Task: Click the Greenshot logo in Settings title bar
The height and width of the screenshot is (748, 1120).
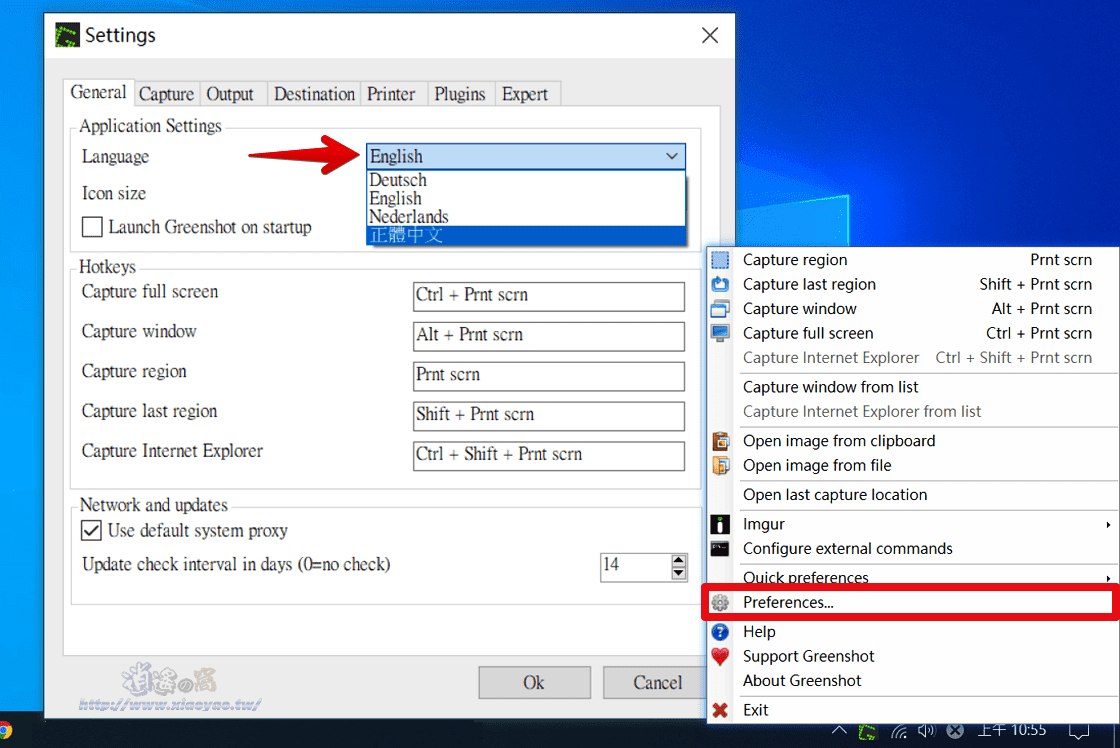Action: (x=67, y=35)
